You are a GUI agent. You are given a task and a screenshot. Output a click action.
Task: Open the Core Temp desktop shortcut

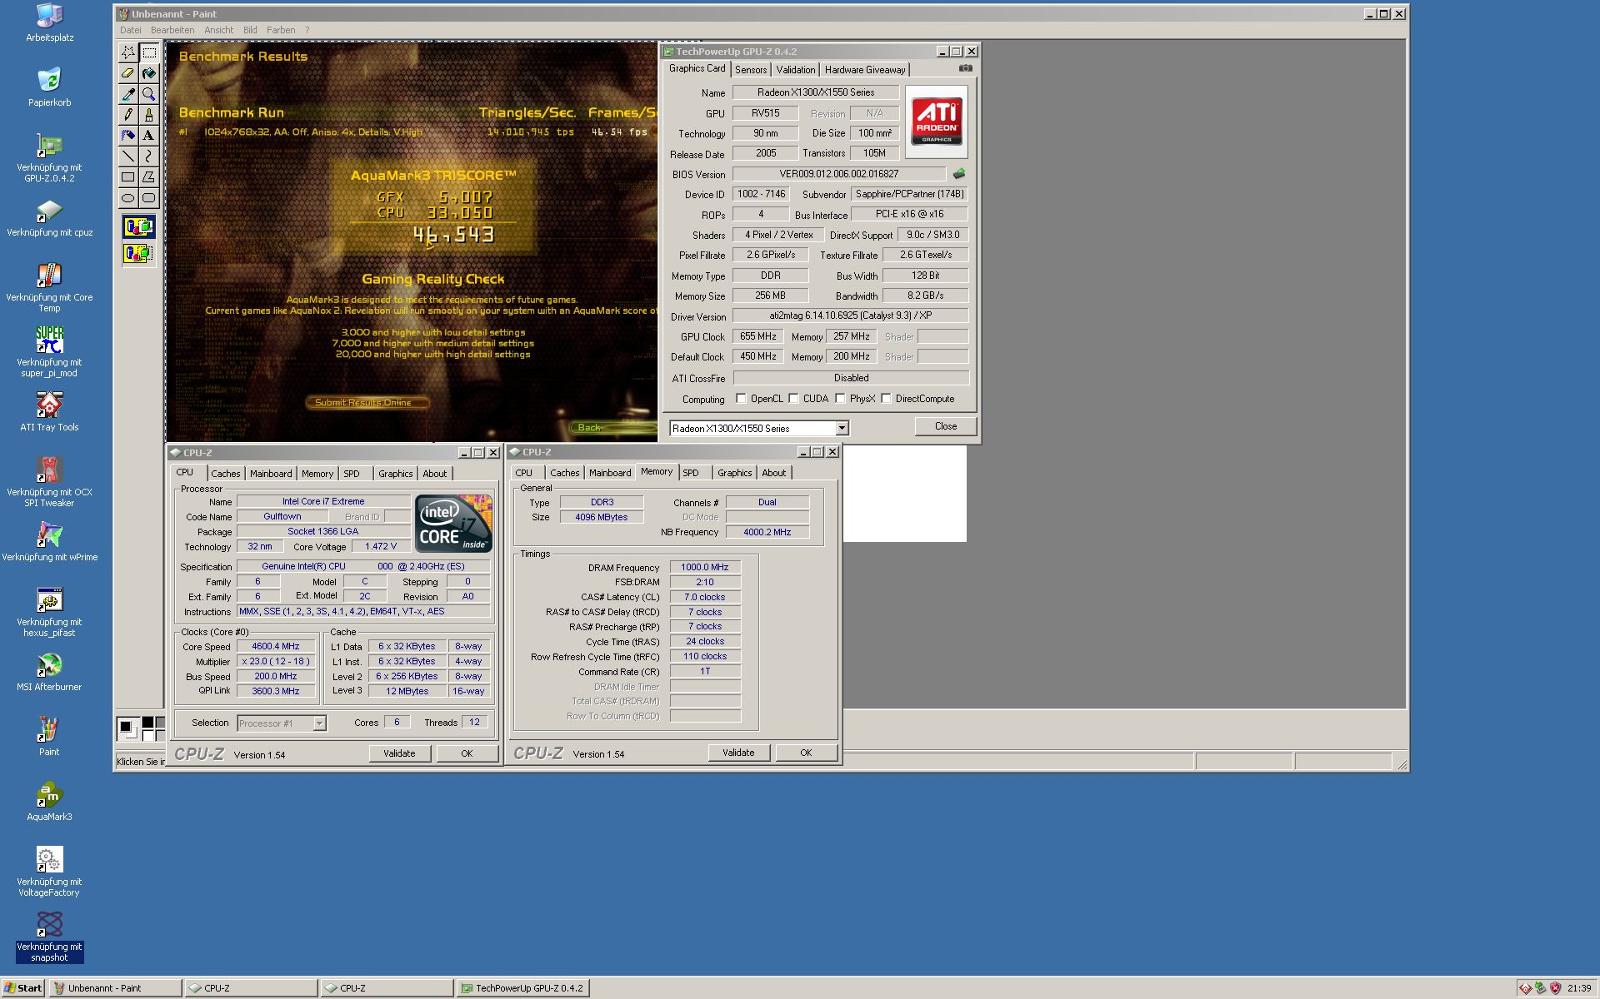[x=49, y=287]
